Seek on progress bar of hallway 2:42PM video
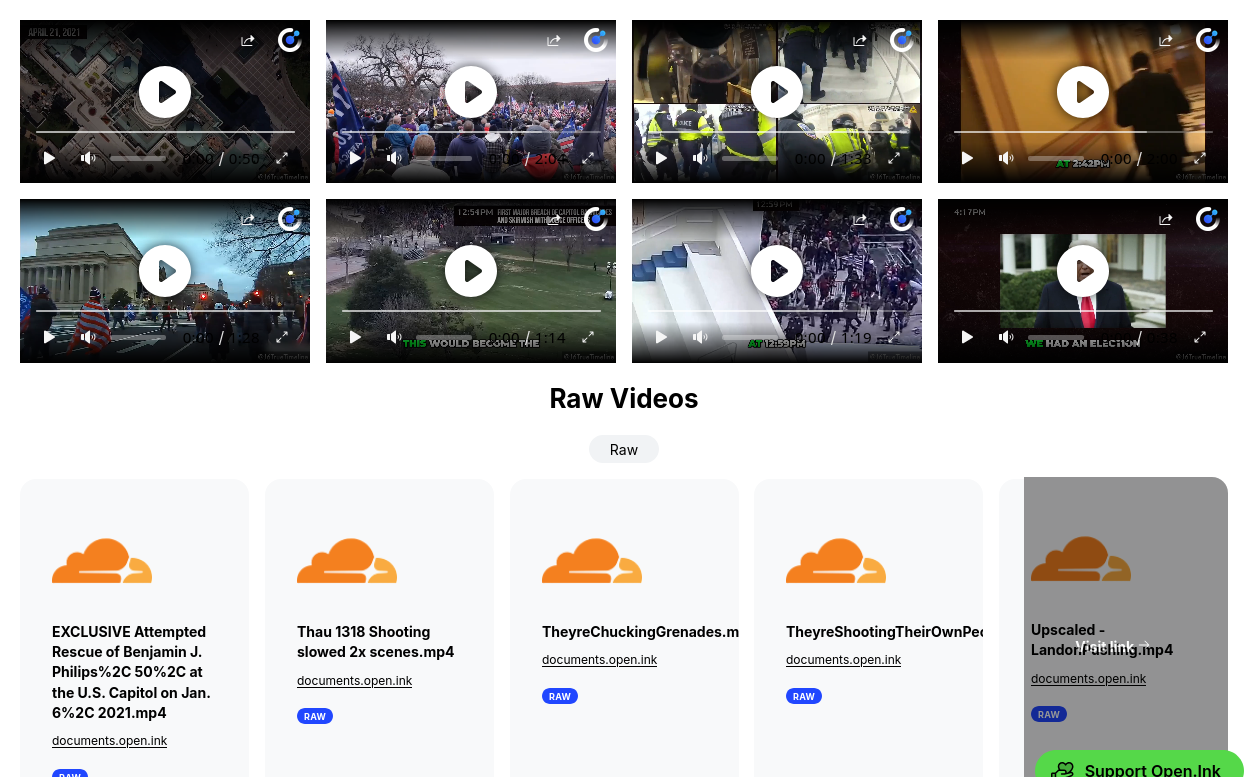This screenshot has width=1248, height=777. [x=1083, y=131]
